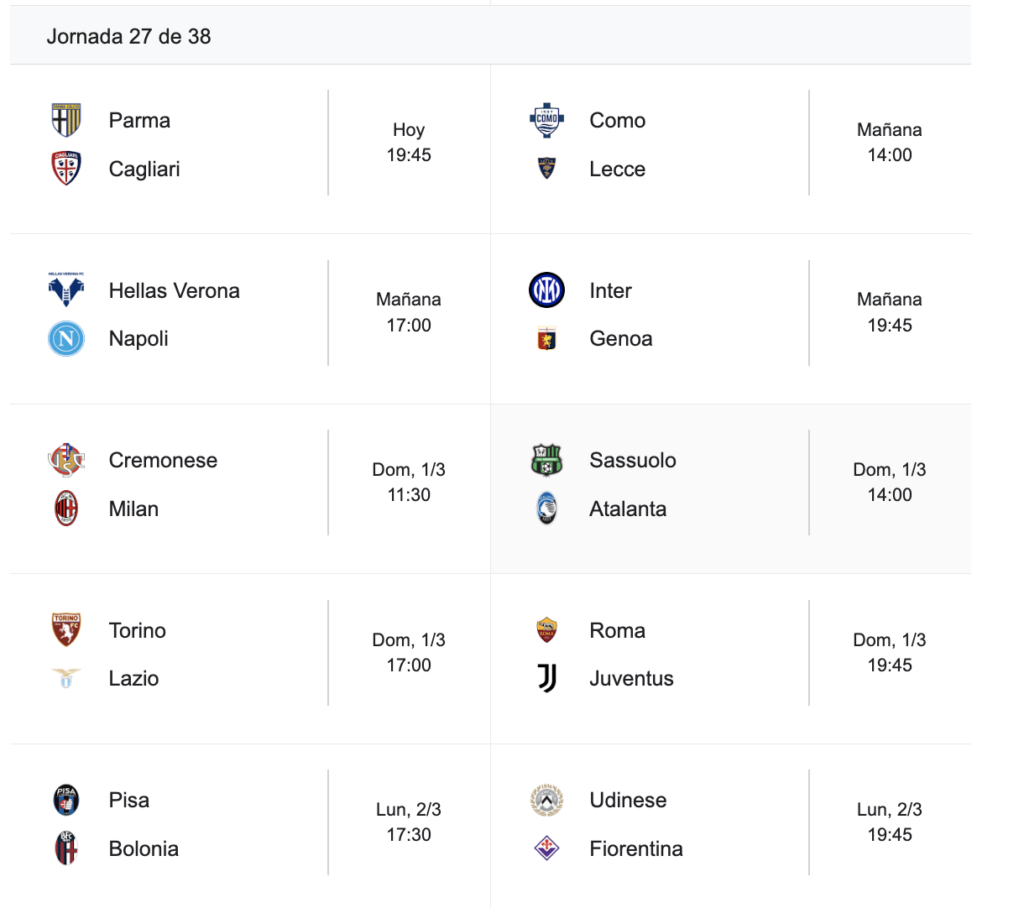Click the Jornada 27 de 38 header
This screenshot has width=1024, height=908.
[x=128, y=36]
